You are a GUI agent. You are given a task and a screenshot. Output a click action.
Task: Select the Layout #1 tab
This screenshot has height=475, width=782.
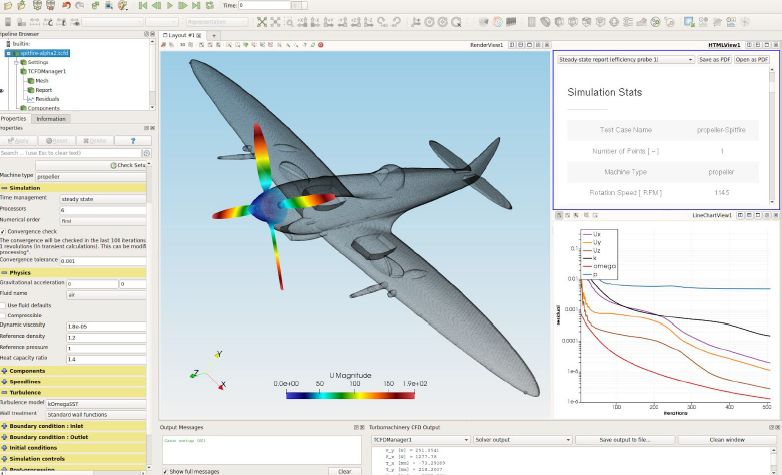pyautogui.click(x=182, y=35)
